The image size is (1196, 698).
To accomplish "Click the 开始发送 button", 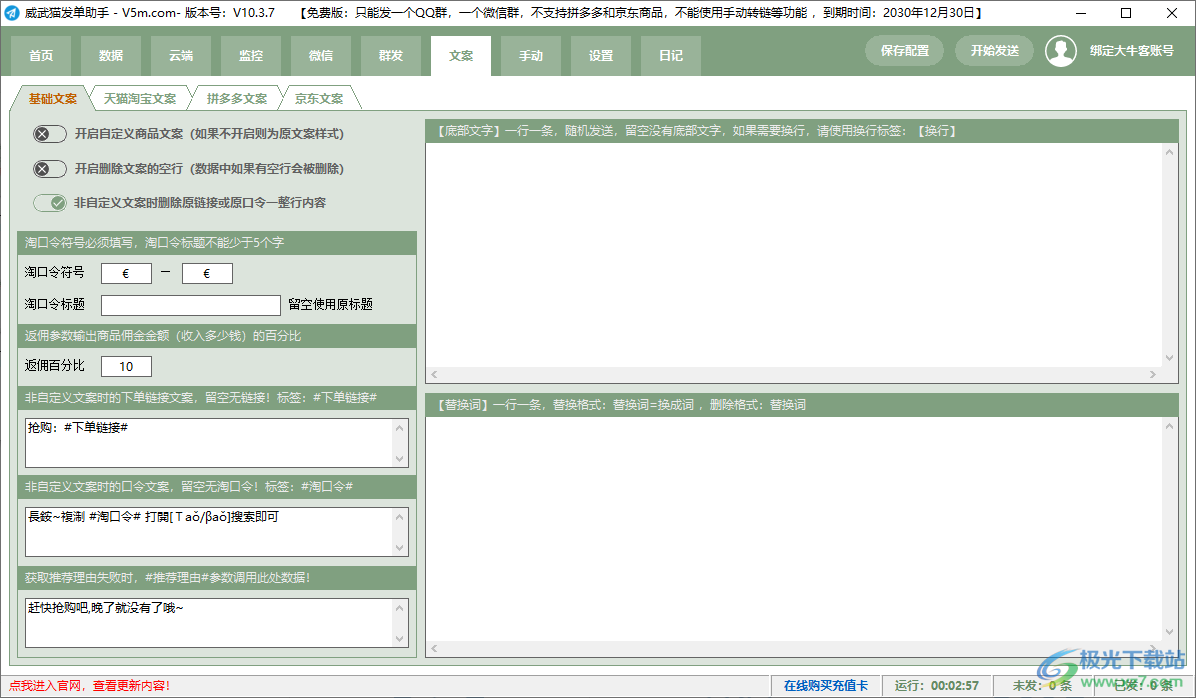I will click(x=995, y=51).
